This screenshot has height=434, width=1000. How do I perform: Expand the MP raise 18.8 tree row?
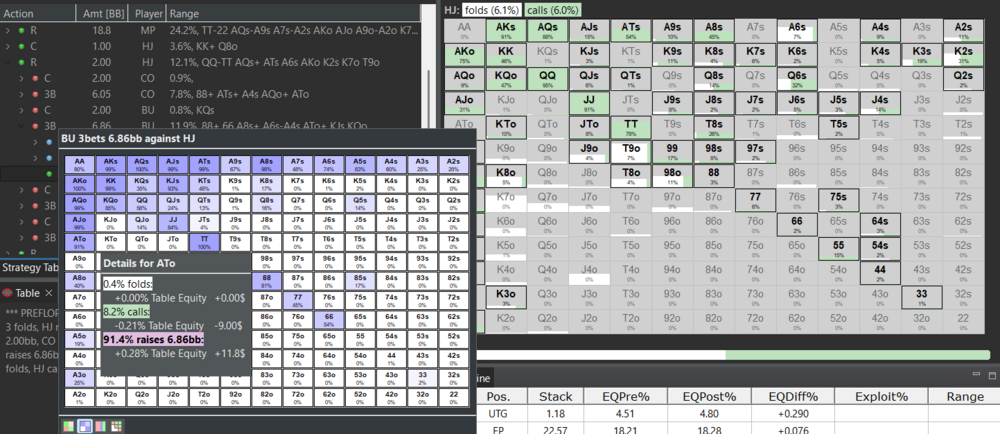tap(9, 31)
